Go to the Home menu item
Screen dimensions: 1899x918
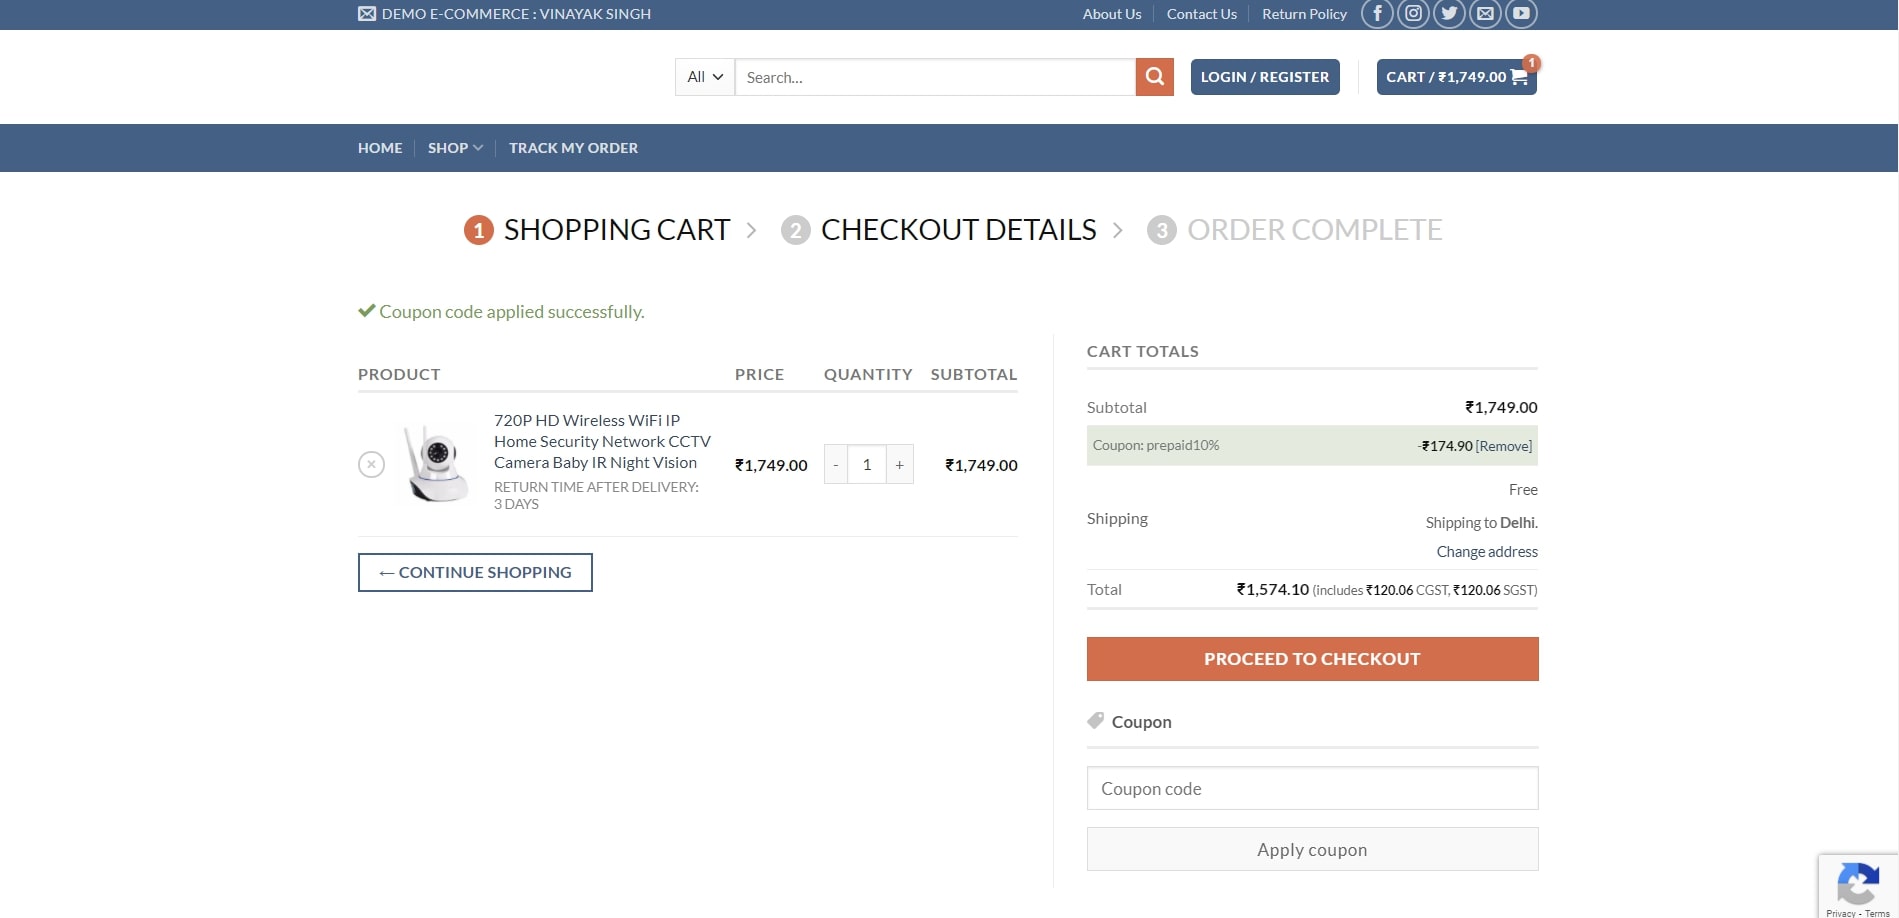(380, 148)
